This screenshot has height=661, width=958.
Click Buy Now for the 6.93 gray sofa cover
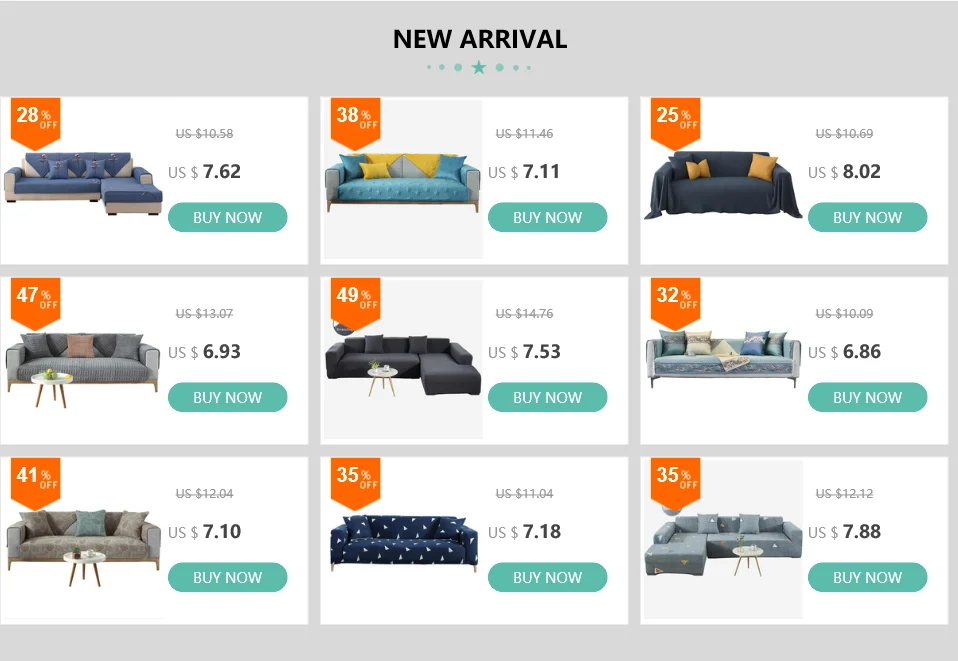tap(227, 397)
